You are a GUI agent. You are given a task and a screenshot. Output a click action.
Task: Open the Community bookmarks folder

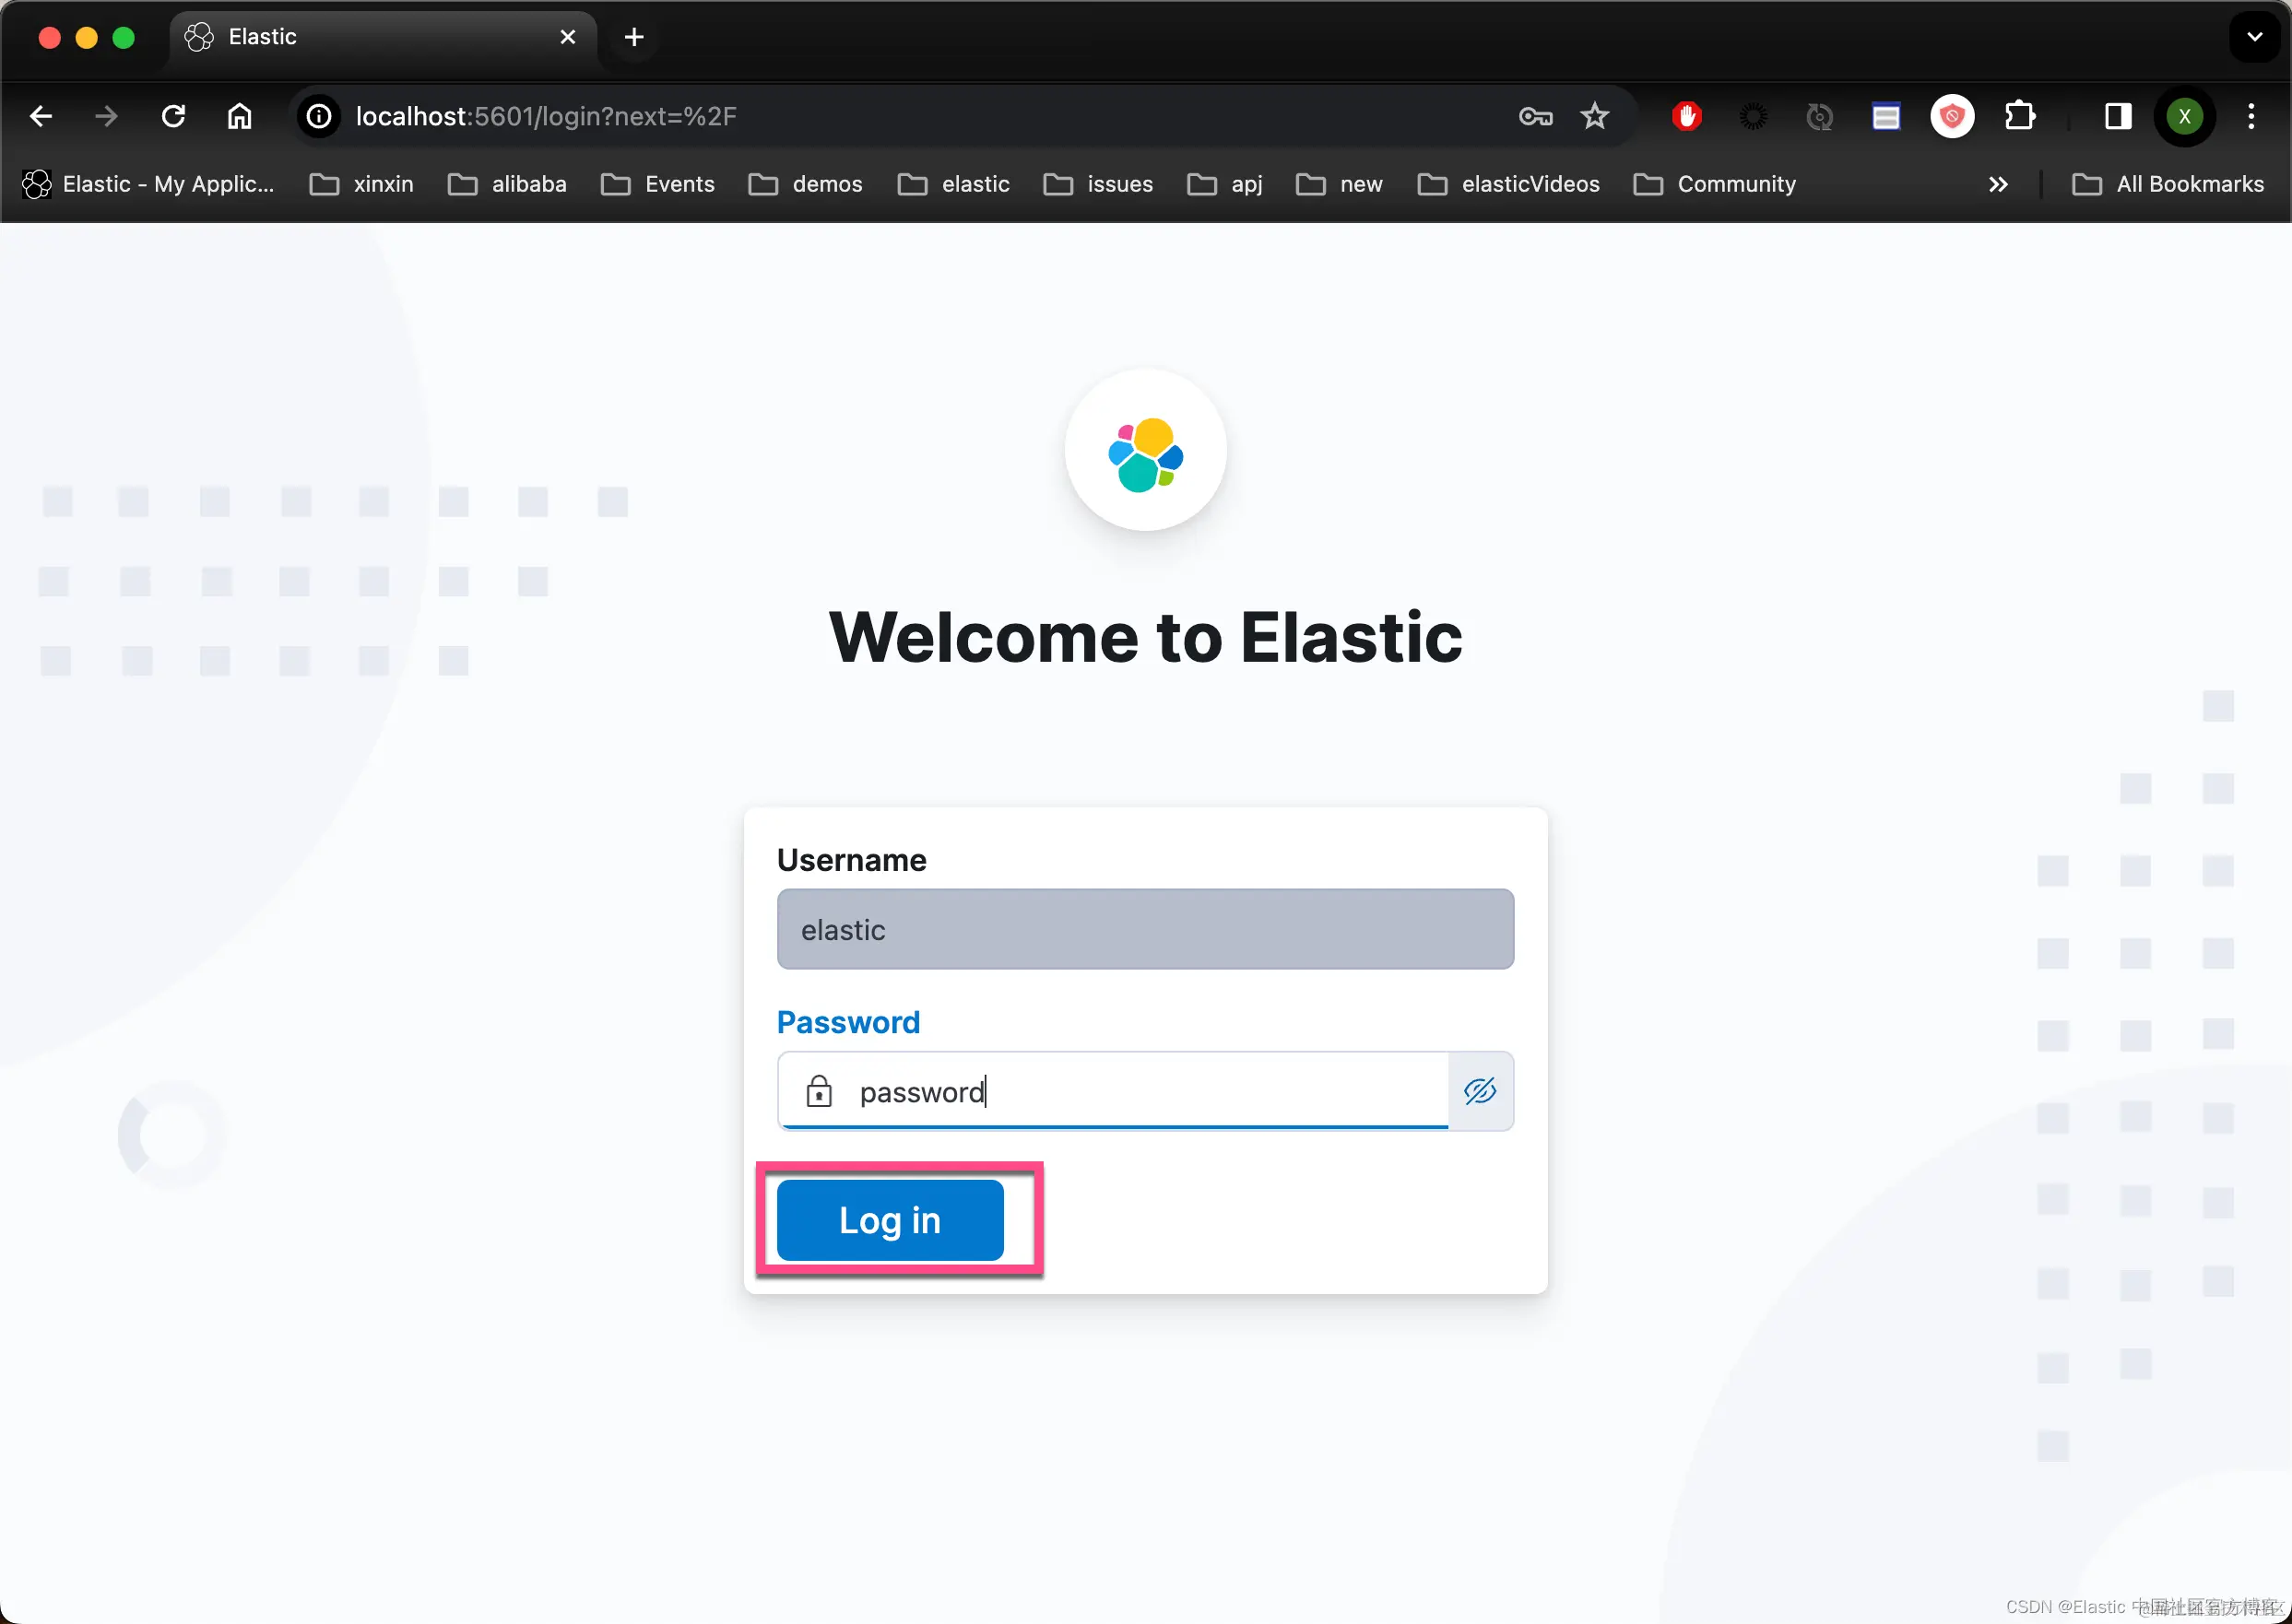[x=1714, y=184]
